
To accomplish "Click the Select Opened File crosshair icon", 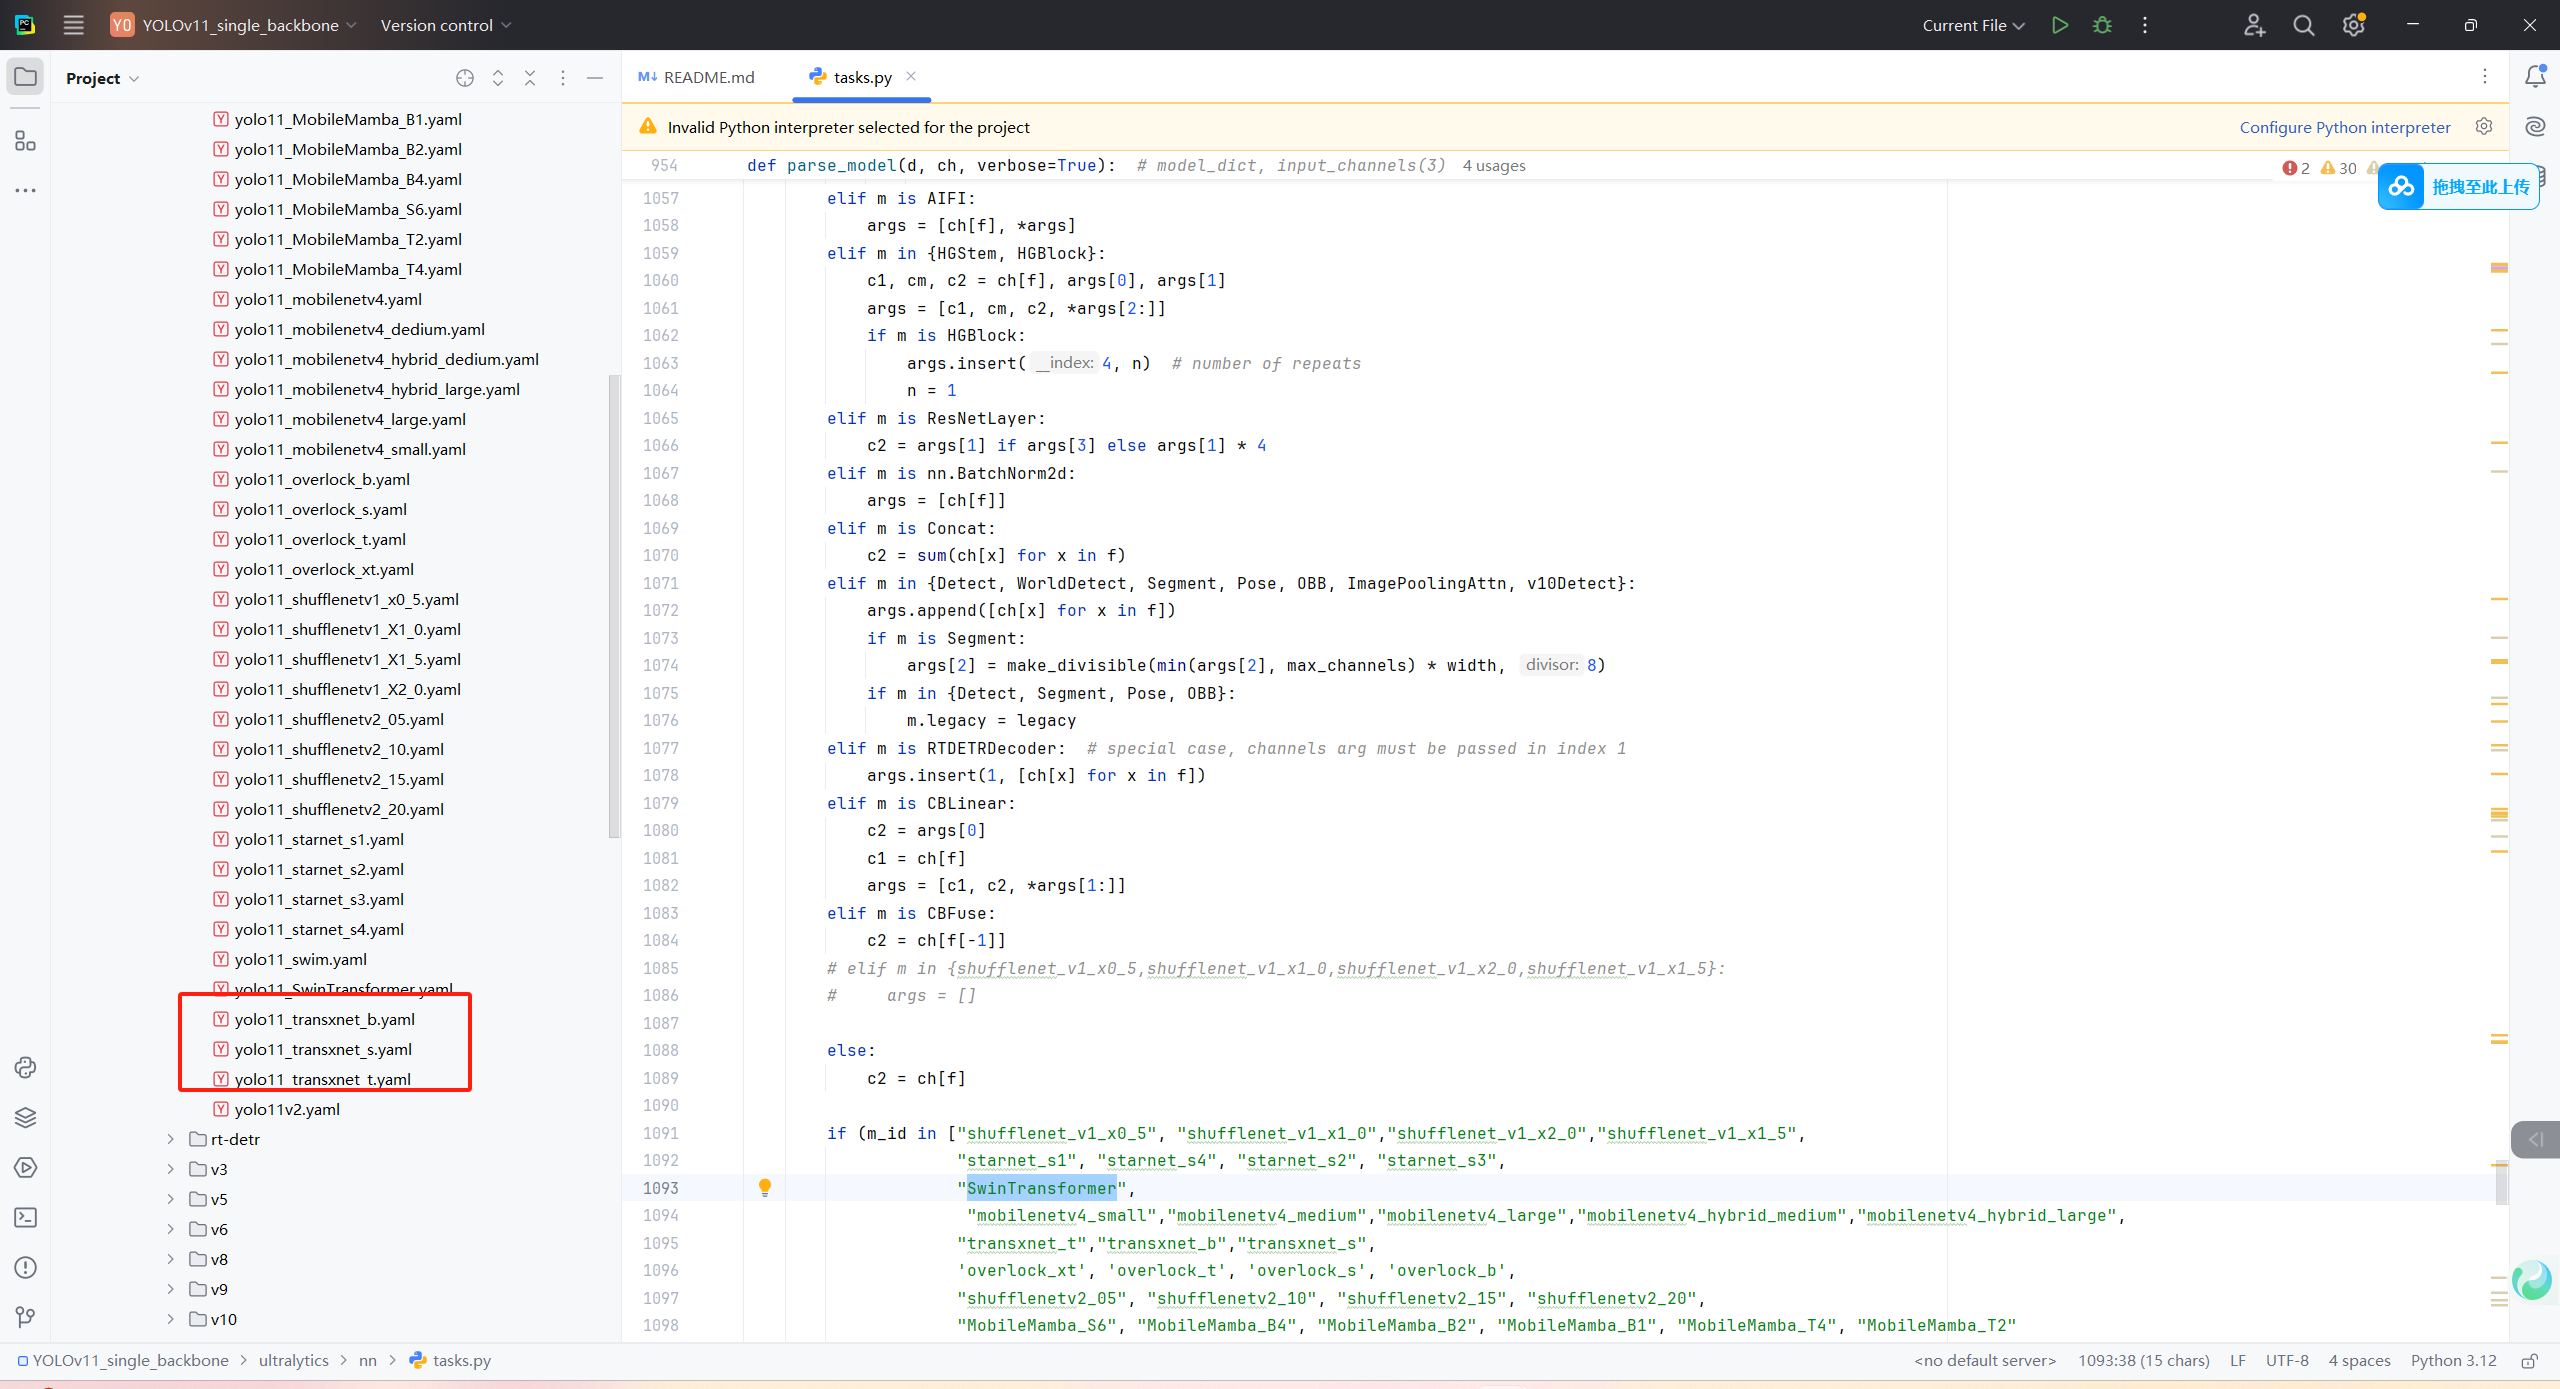I will tap(465, 78).
